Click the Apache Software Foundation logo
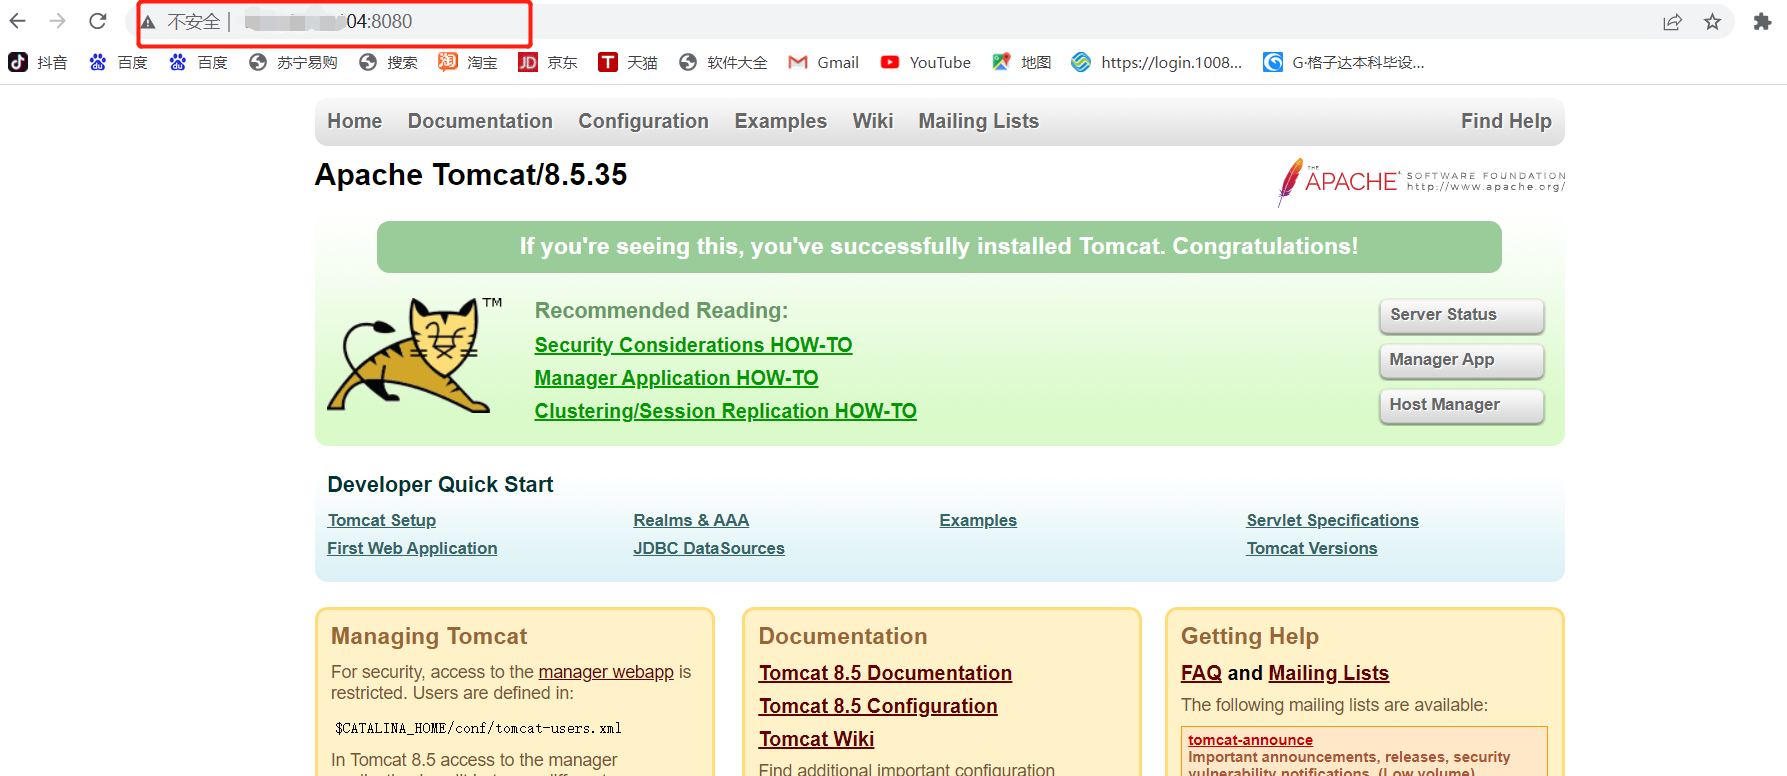 click(x=1421, y=182)
